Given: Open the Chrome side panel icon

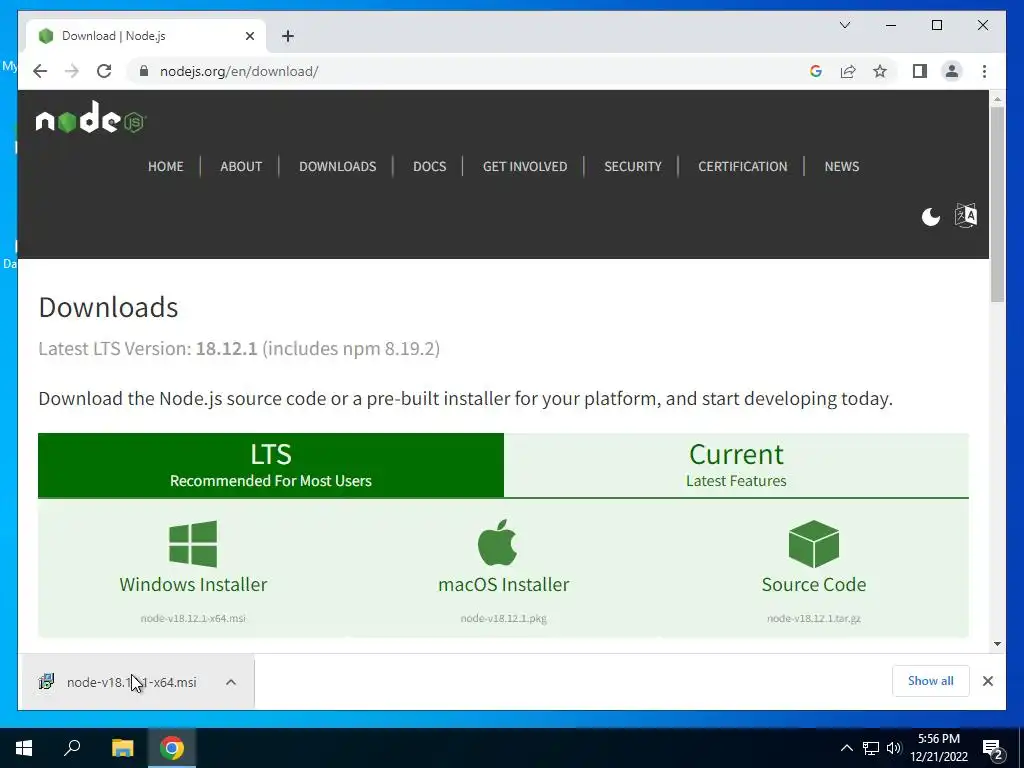Looking at the screenshot, I should 920,71.
